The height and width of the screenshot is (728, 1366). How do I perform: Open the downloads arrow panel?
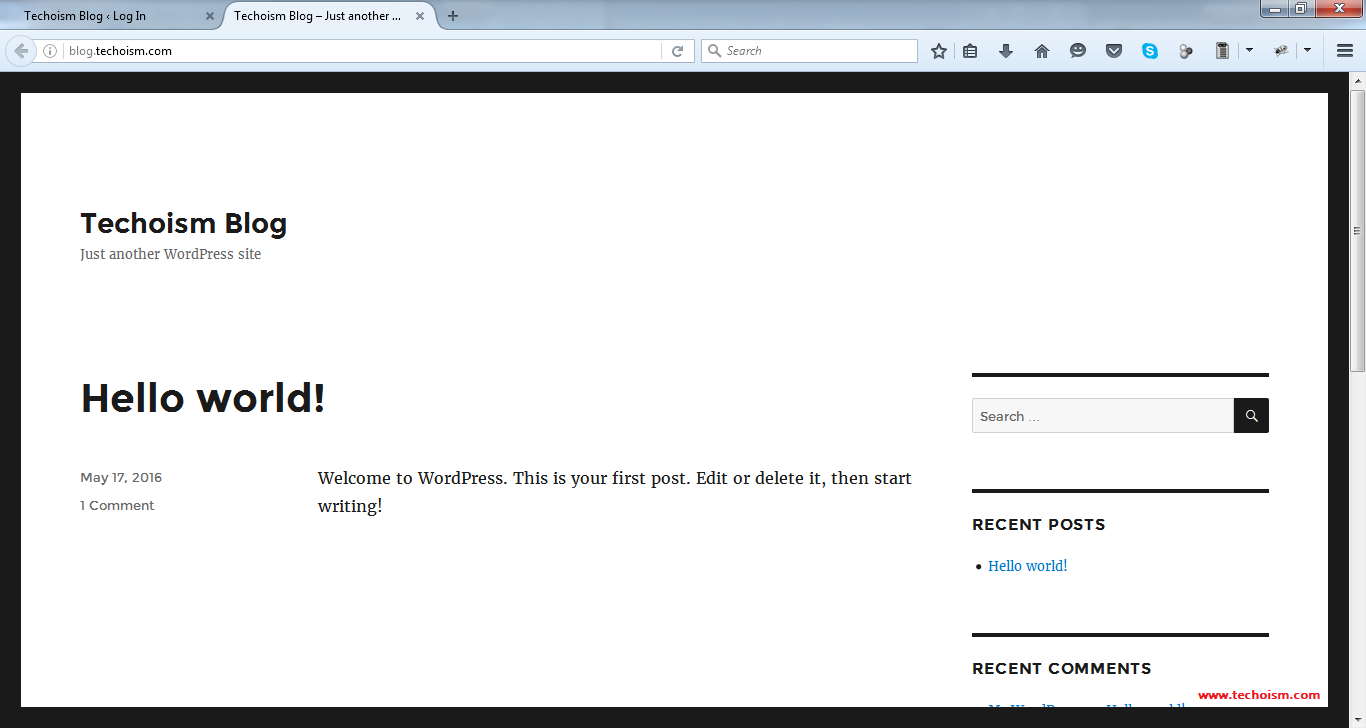click(x=1006, y=51)
